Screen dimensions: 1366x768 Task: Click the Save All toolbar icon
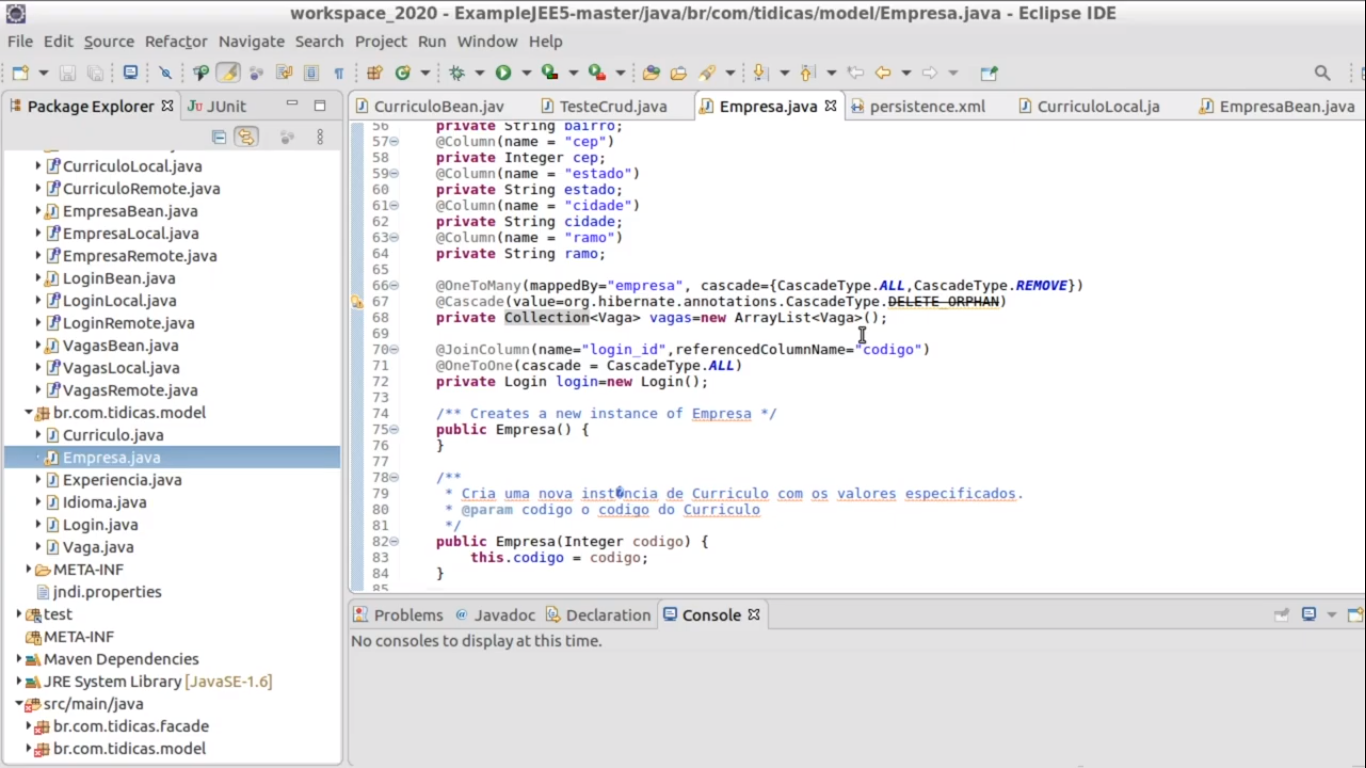(95, 73)
